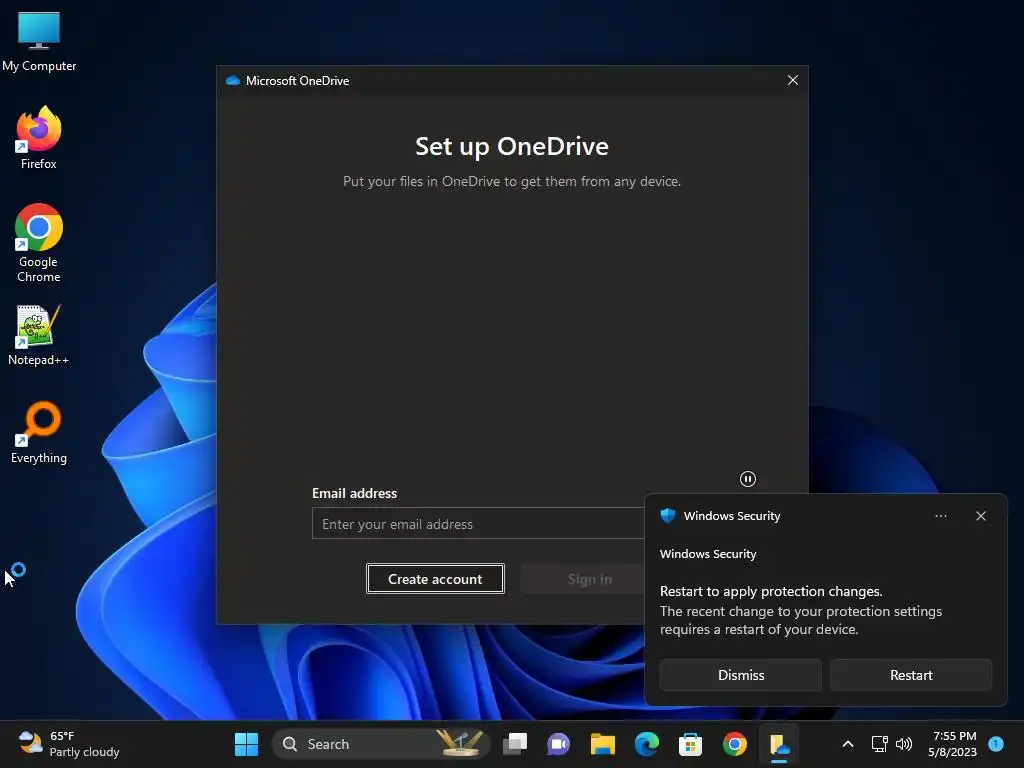The image size is (1024, 768).
Task: Open the Windows Start menu
Action: coord(246,744)
